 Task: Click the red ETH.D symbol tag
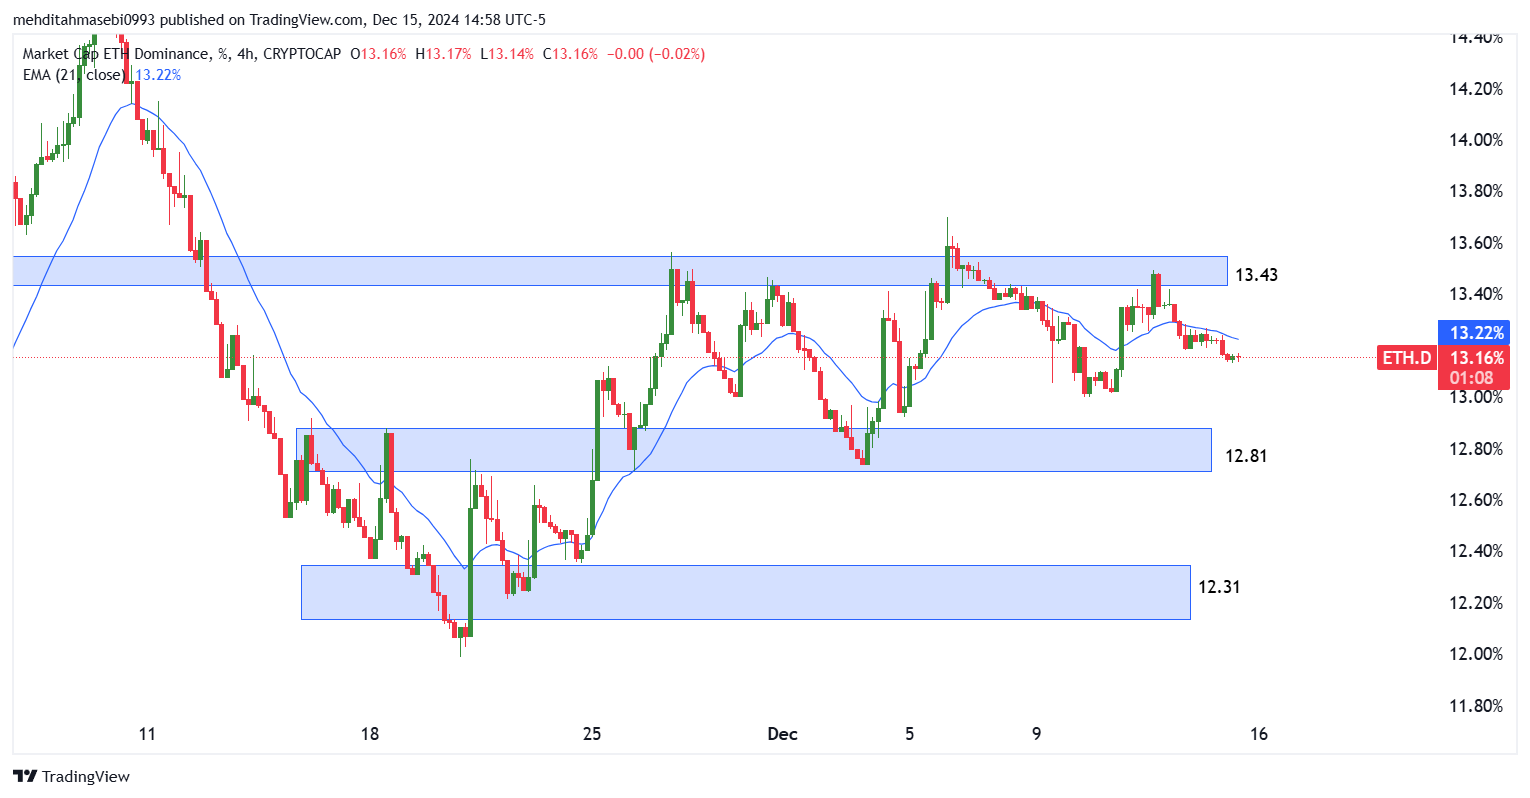point(1408,358)
